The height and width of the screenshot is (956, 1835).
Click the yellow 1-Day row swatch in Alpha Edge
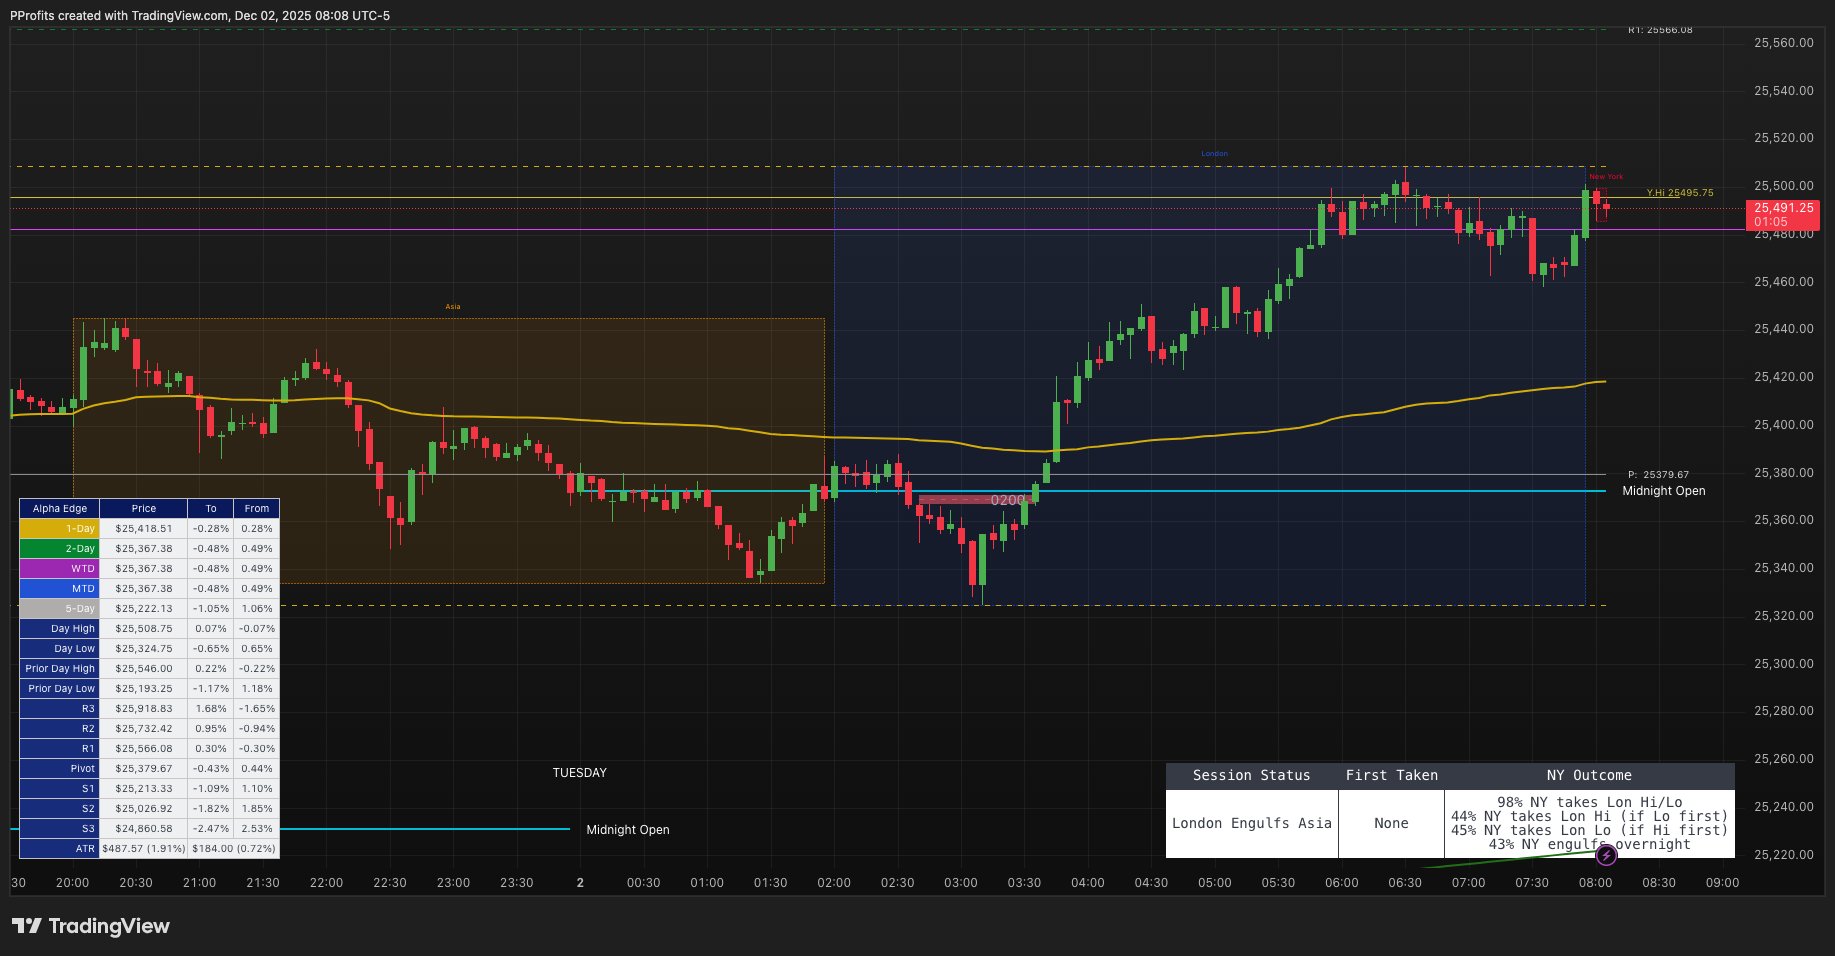coord(58,528)
